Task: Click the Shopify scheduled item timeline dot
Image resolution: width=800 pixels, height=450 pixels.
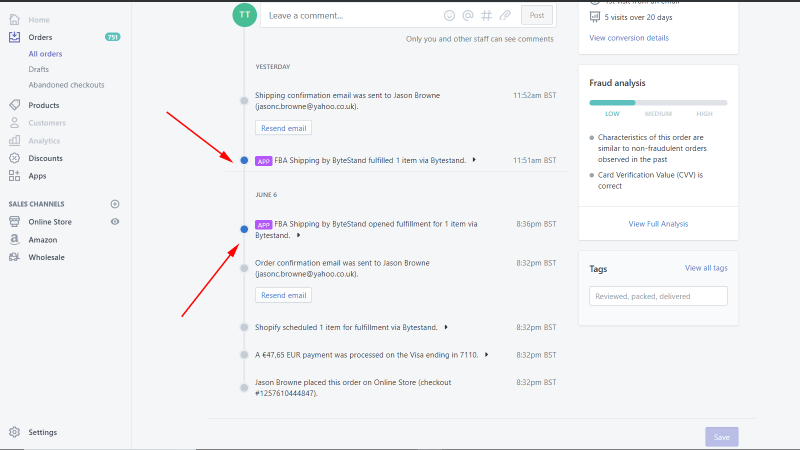Action: (244, 327)
